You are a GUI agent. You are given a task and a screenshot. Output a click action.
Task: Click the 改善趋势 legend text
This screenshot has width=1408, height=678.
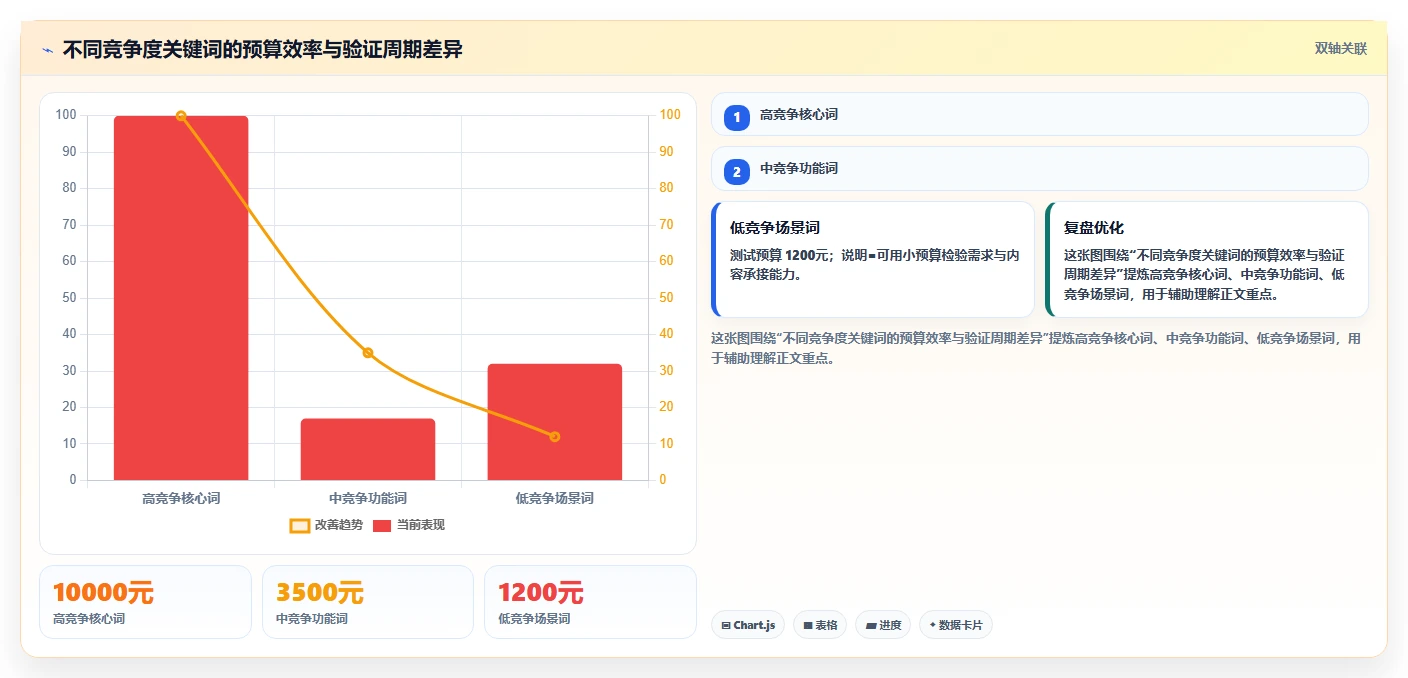click(339, 525)
